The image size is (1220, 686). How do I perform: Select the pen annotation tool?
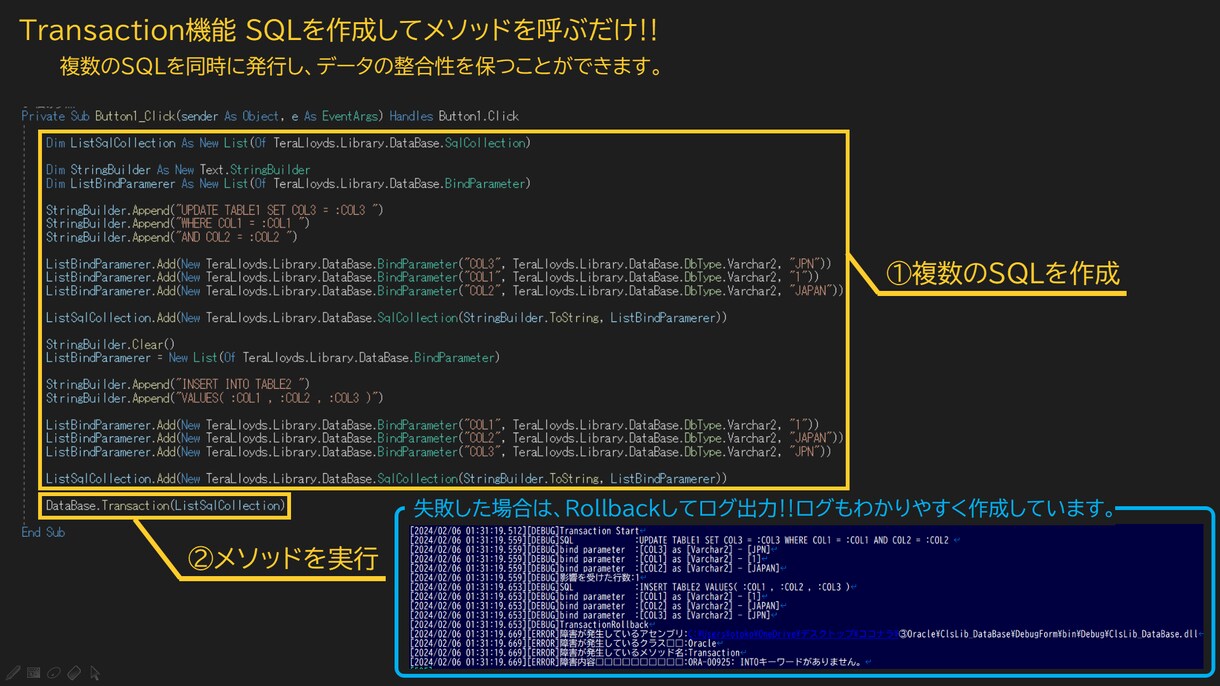click(13, 672)
